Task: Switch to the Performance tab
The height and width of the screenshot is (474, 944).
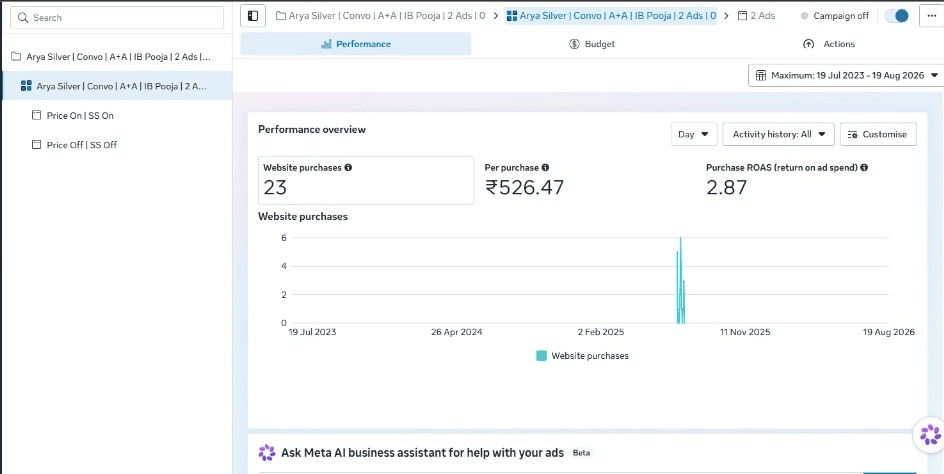Action: pyautogui.click(x=356, y=44)
